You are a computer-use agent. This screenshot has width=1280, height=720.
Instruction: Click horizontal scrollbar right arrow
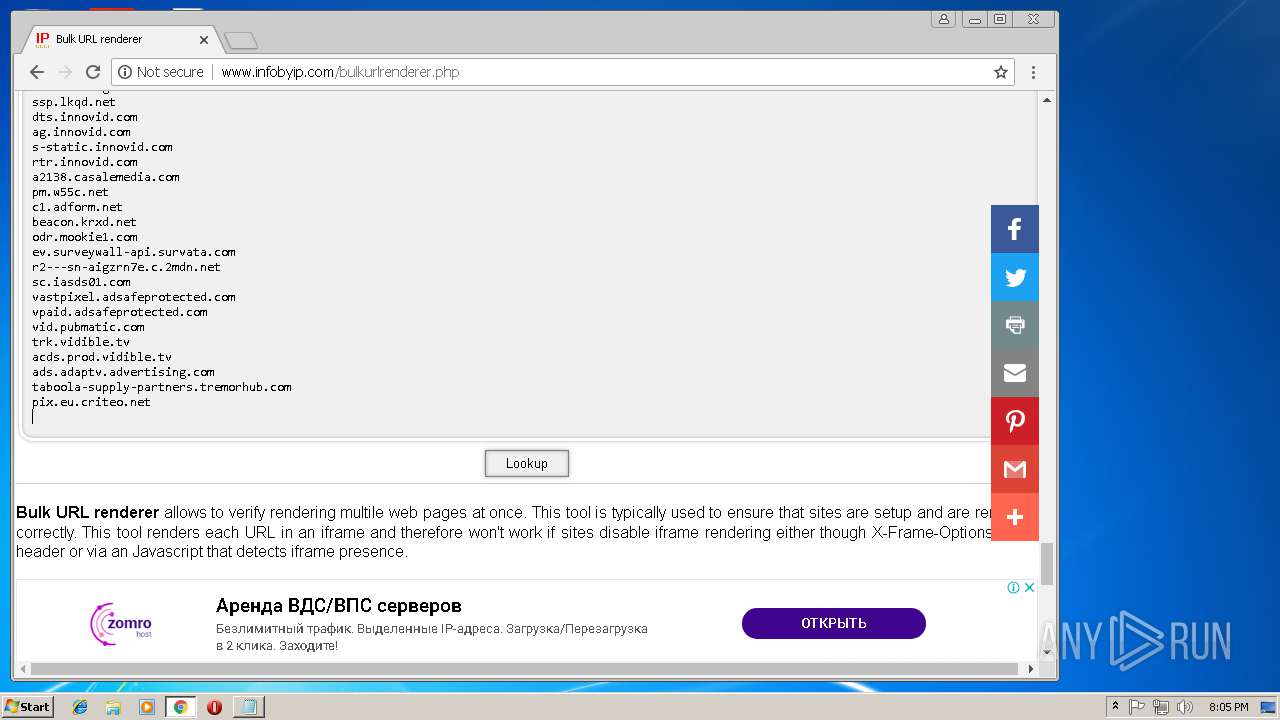pos(1032,668)
